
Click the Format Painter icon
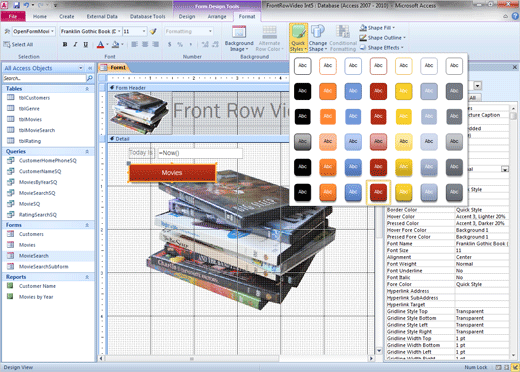(x=153, y=31)
